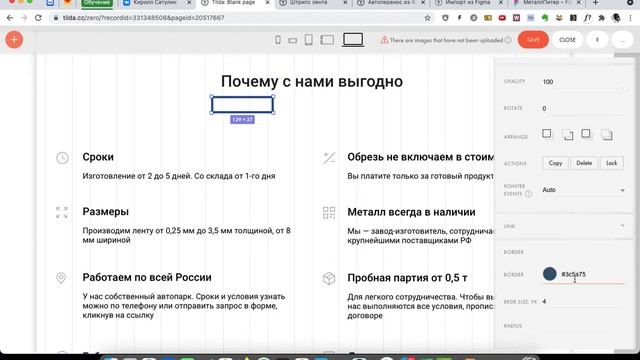Click the info icon beside the upload warning

click(x=508, y=40)
